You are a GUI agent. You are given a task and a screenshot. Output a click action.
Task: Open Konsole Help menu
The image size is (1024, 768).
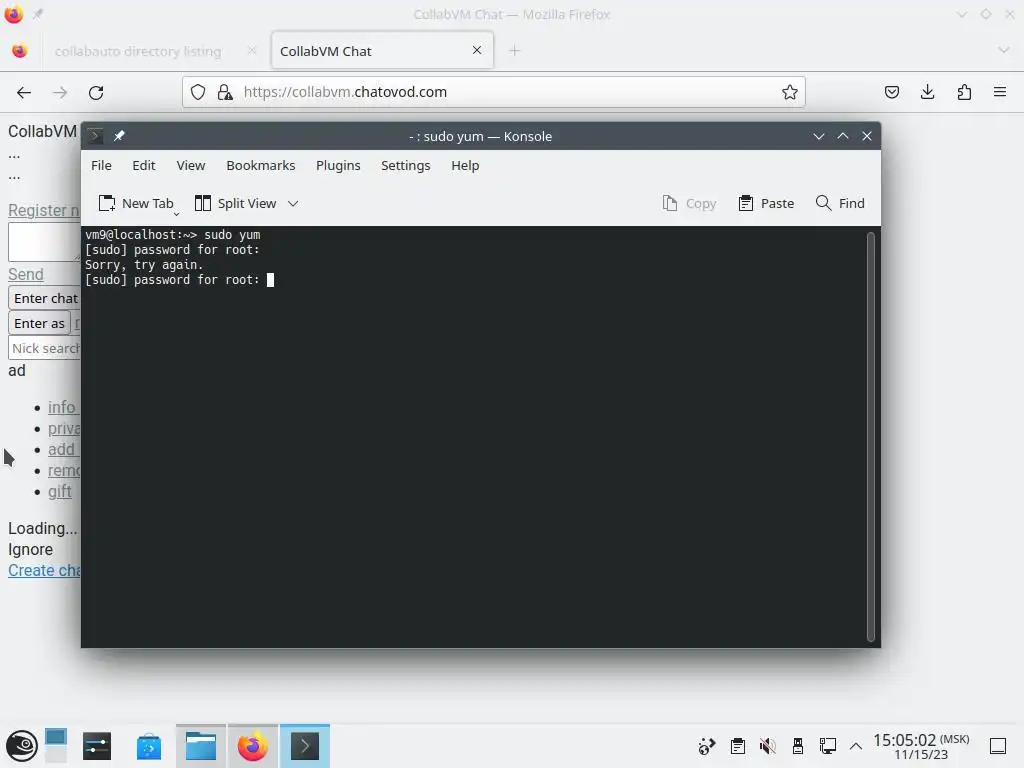click(x=465, y=165)
